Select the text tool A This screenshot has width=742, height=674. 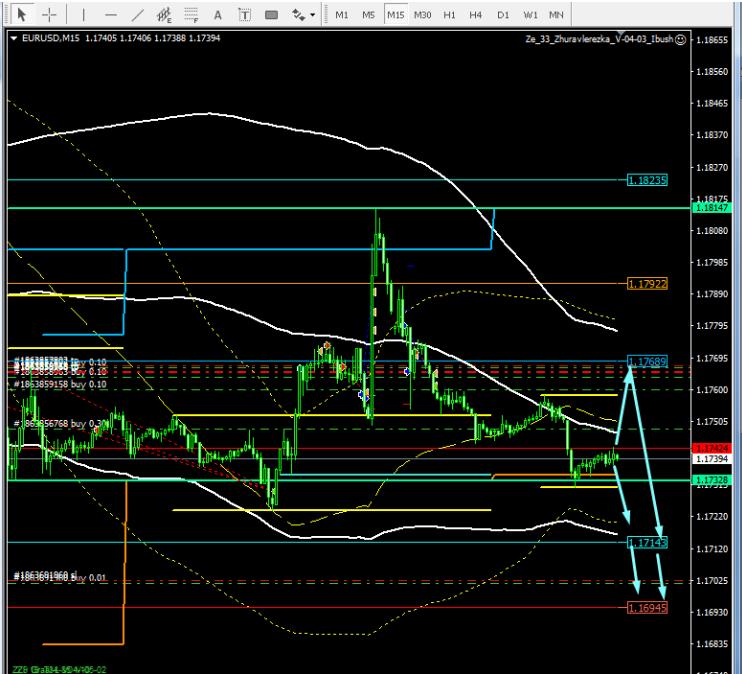[218, 15]
